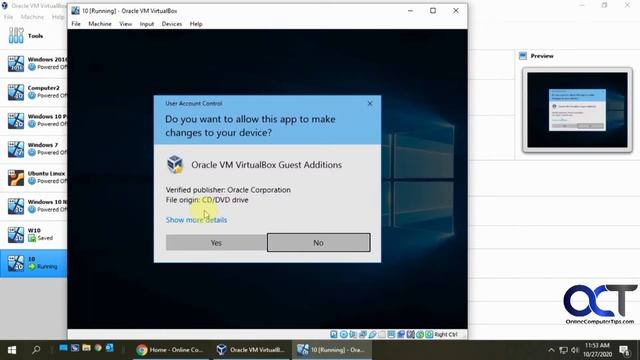This screenshot has width=640, height=360.
Task: Open the Show more details link
Action: pos(196,220)
